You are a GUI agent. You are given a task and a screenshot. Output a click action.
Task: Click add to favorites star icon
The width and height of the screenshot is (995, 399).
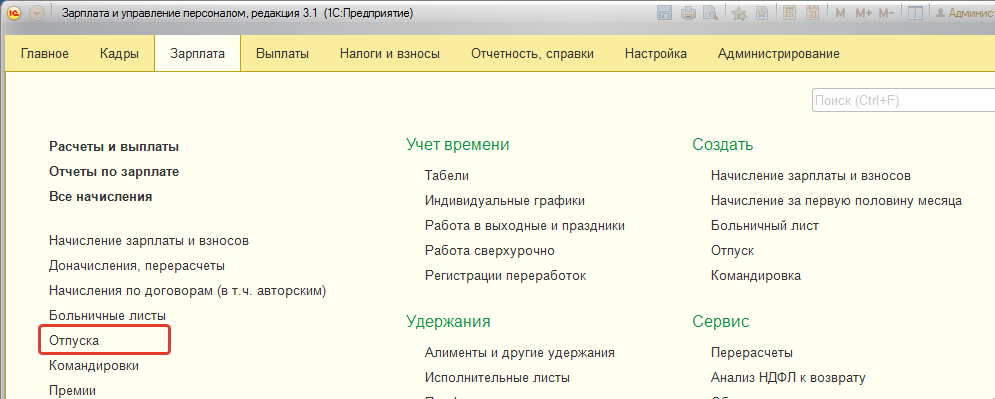[739, 13]
